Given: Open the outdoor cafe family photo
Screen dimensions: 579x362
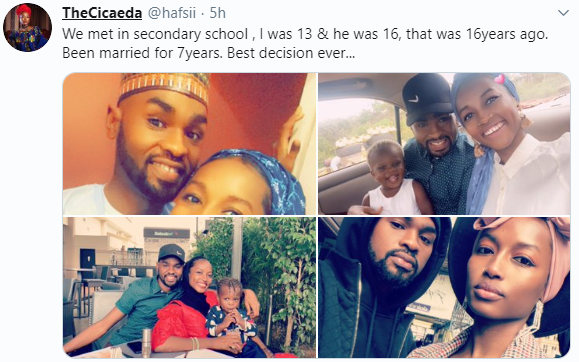Looking at the screenshot, I should pyautogui.click(x=190, y=287).
